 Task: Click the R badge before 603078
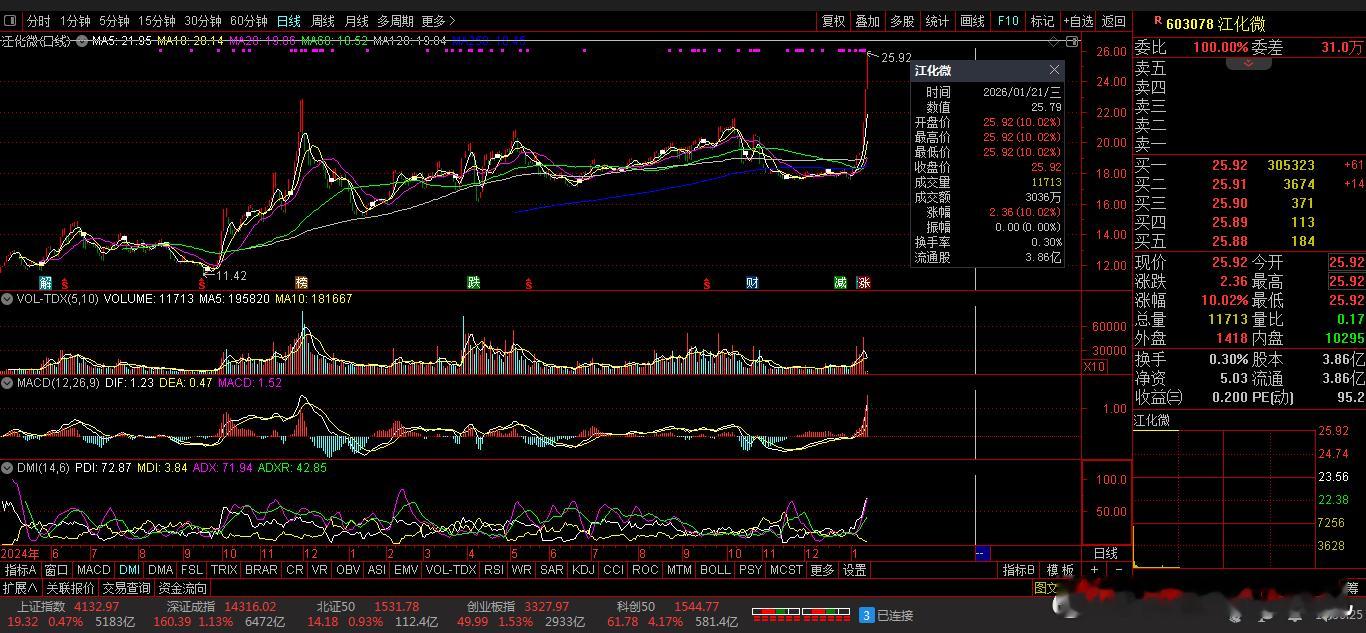click(1158, 21)
